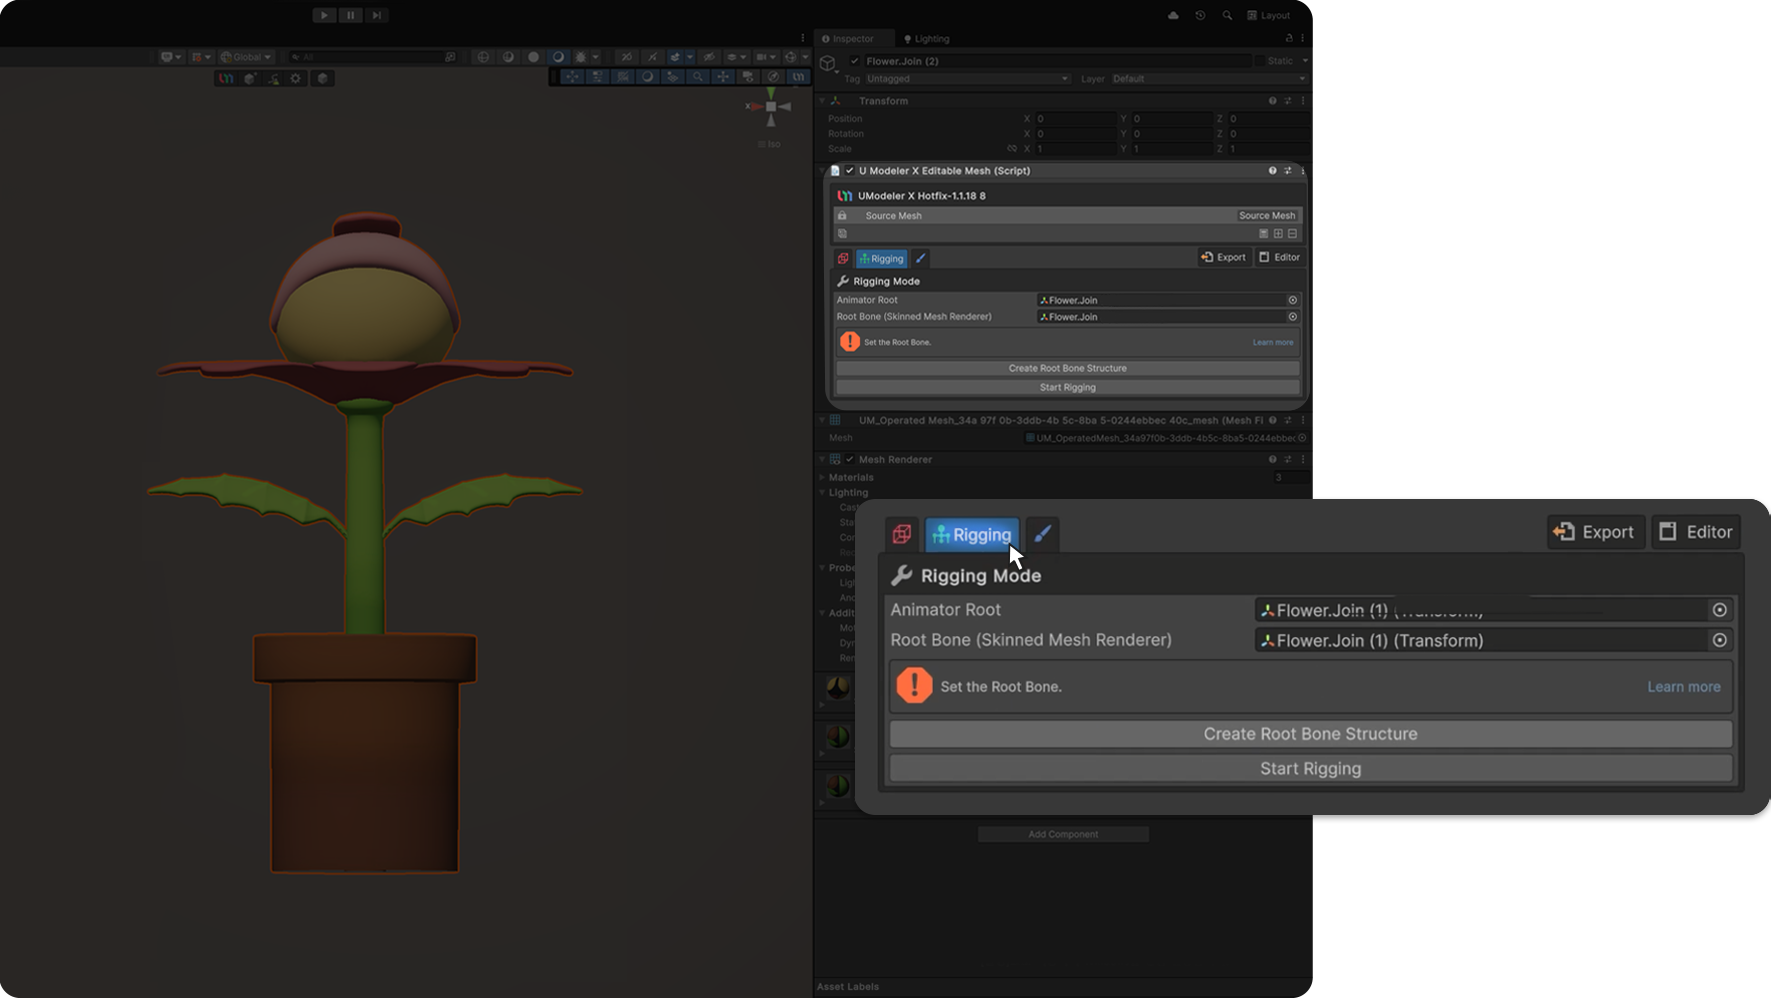Toggle the Static checkbox
The height and width of the screenshot is (998, 1771).
[1260, 61]
